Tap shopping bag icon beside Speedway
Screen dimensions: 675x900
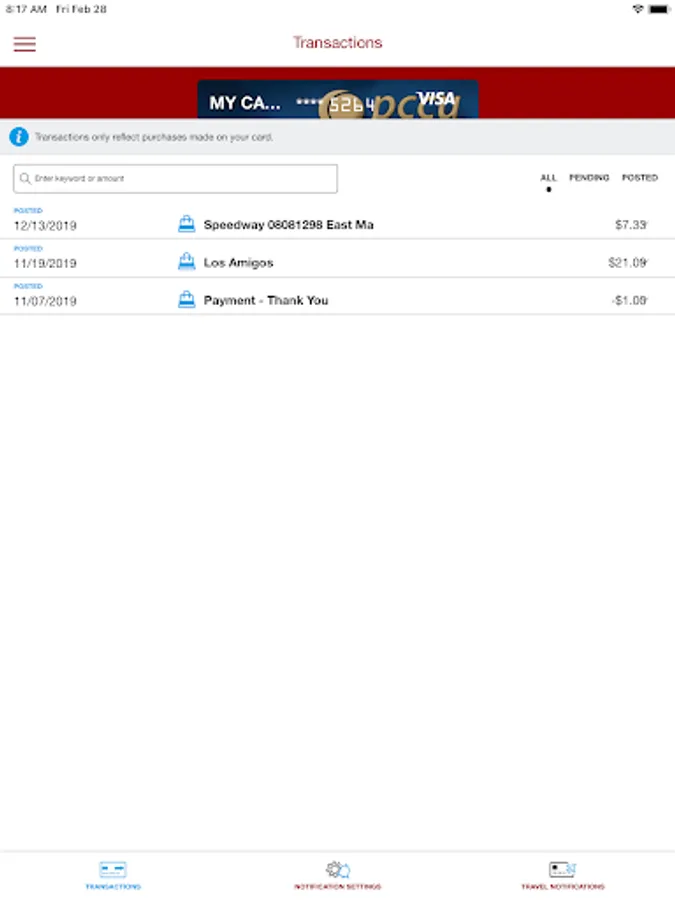[x=187, y=224]
